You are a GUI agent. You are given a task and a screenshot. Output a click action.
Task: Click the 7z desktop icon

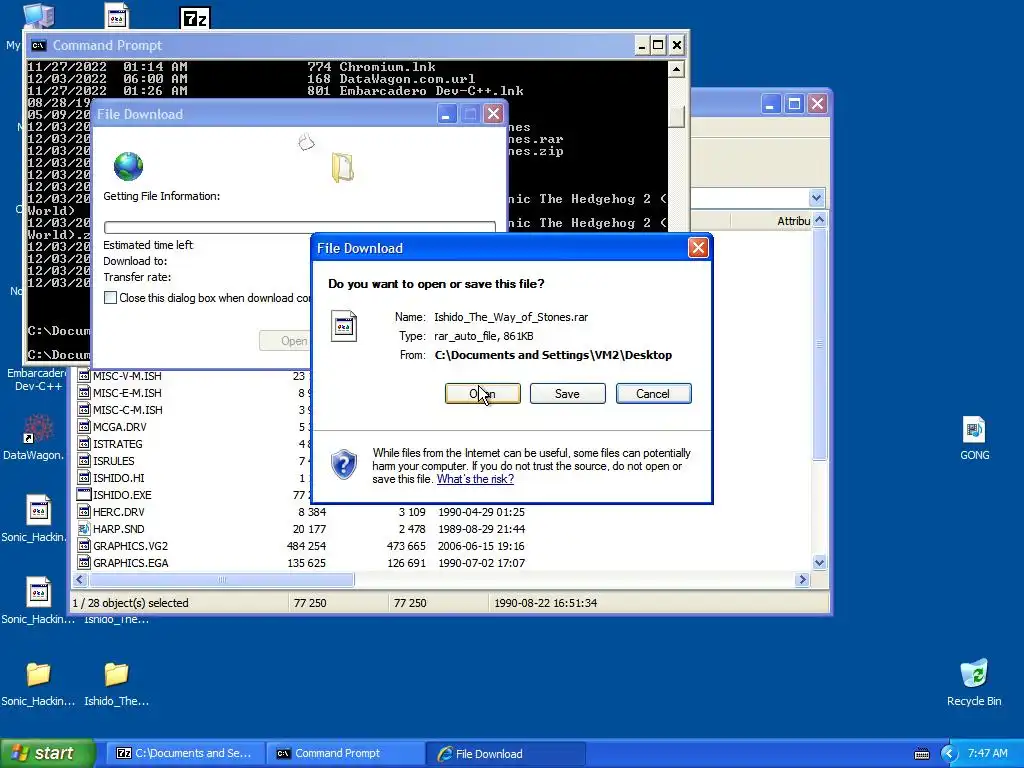coord(195,18)
